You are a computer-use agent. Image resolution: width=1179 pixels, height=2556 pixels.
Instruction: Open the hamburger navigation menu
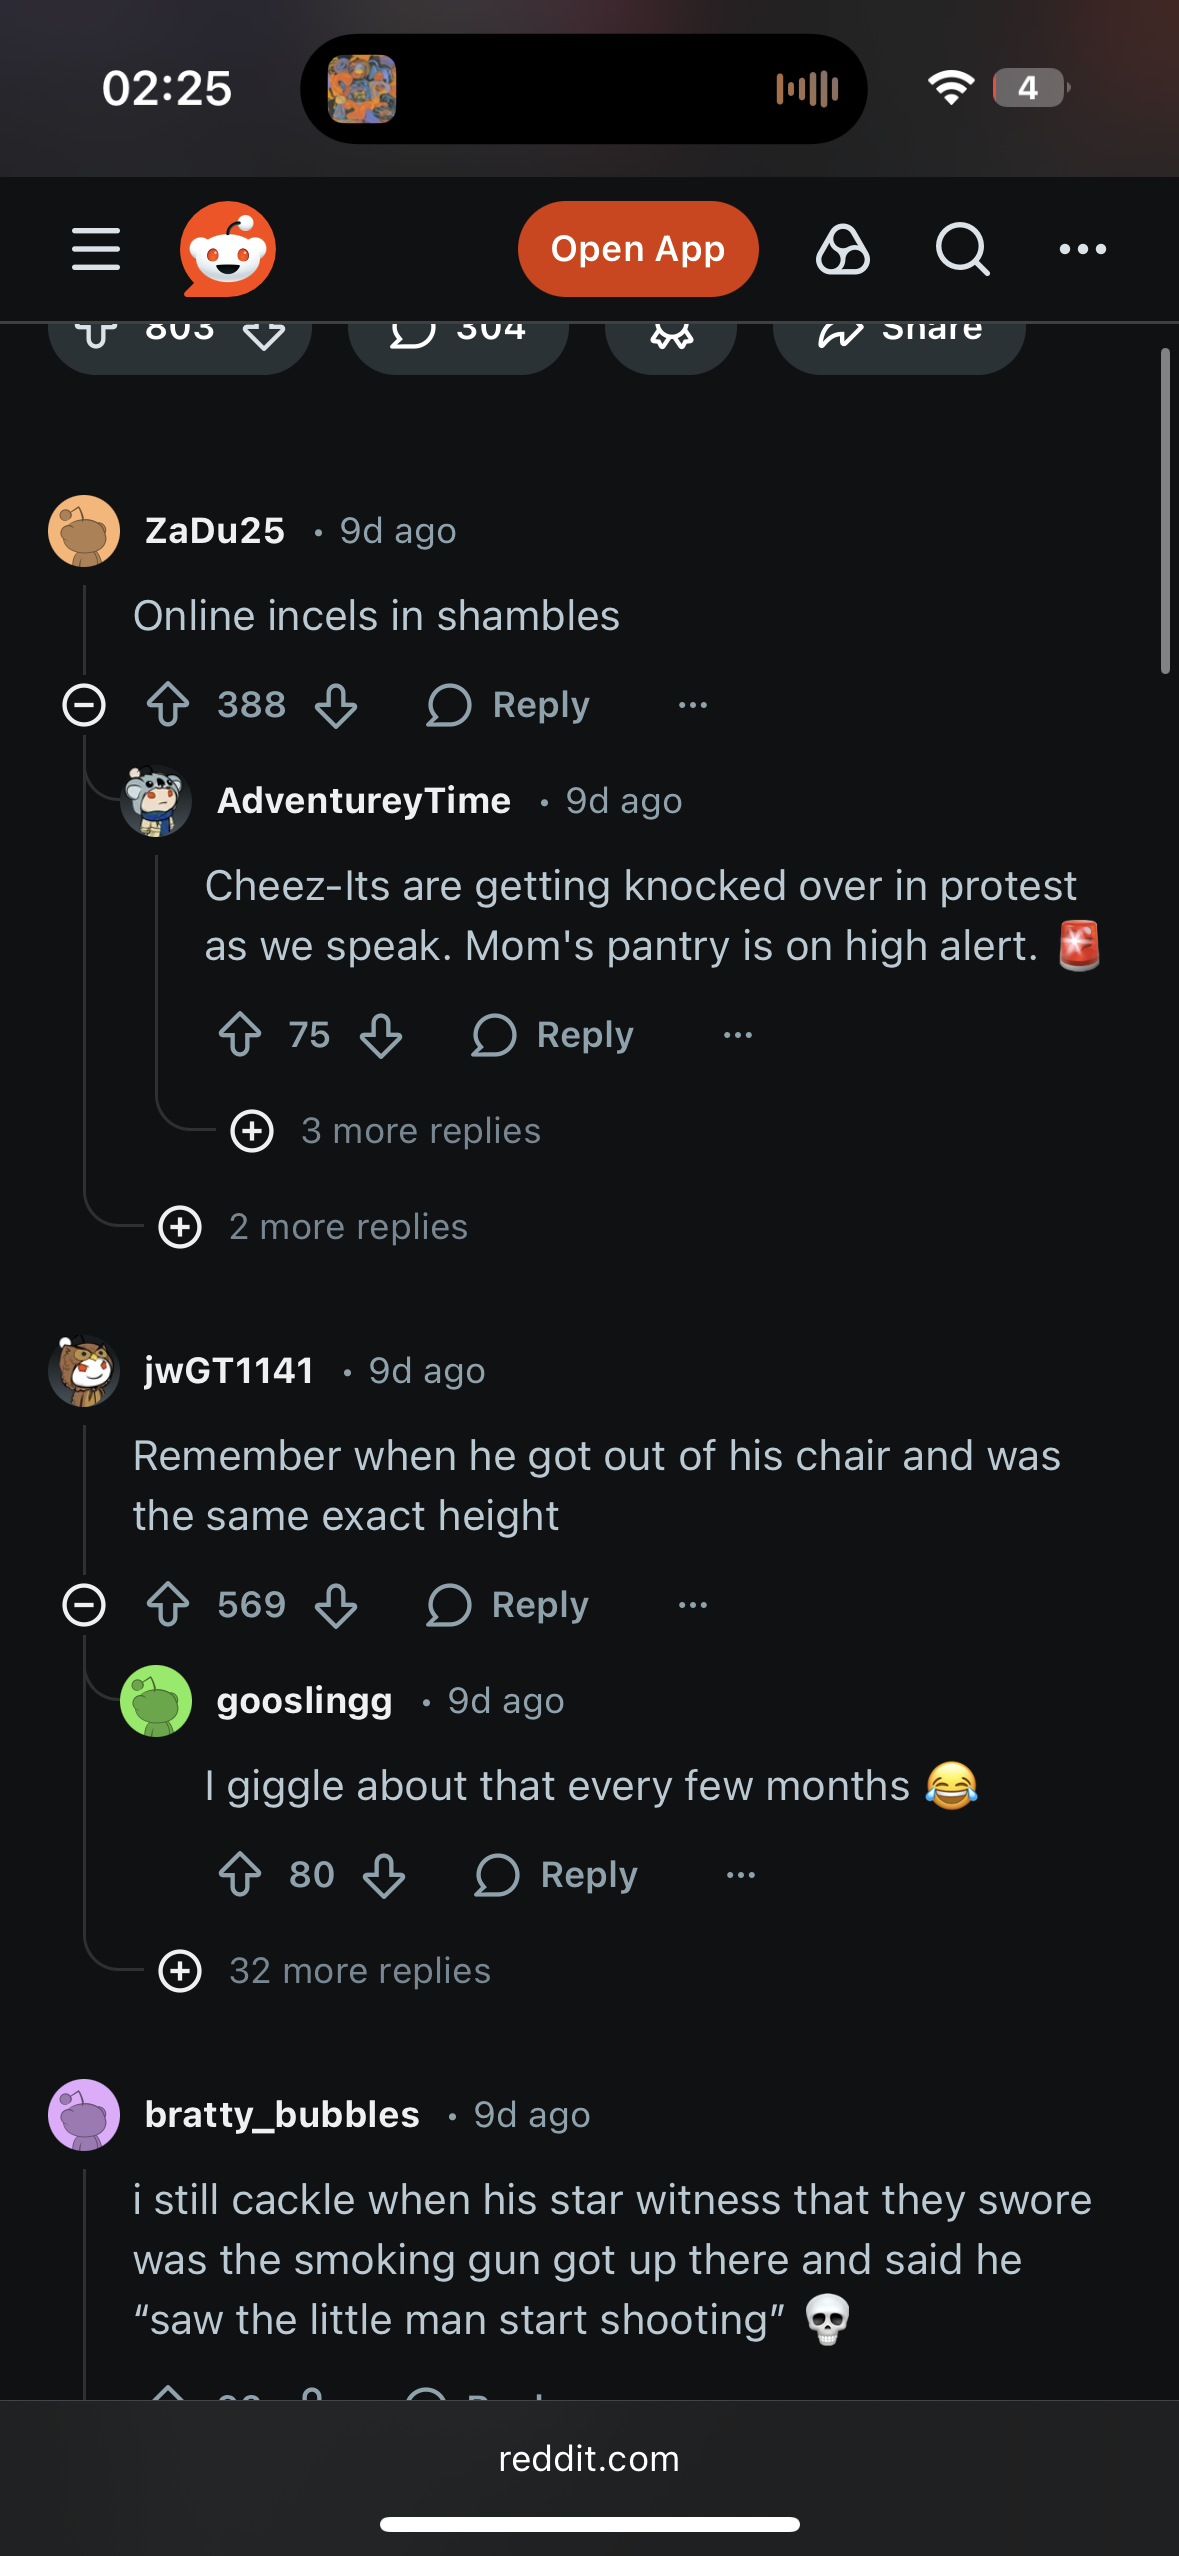click(96, 249)
